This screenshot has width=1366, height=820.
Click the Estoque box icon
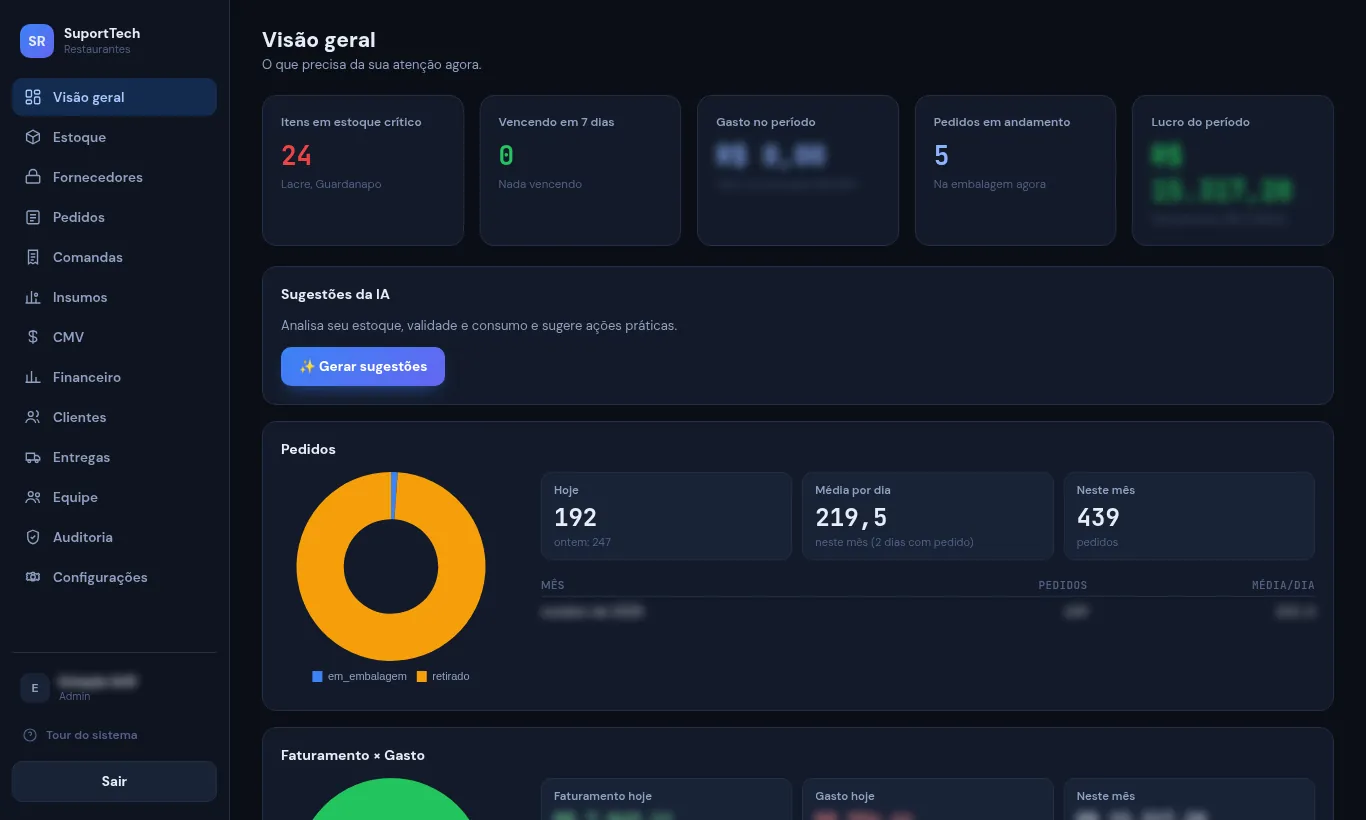click(x=33, y=137)
